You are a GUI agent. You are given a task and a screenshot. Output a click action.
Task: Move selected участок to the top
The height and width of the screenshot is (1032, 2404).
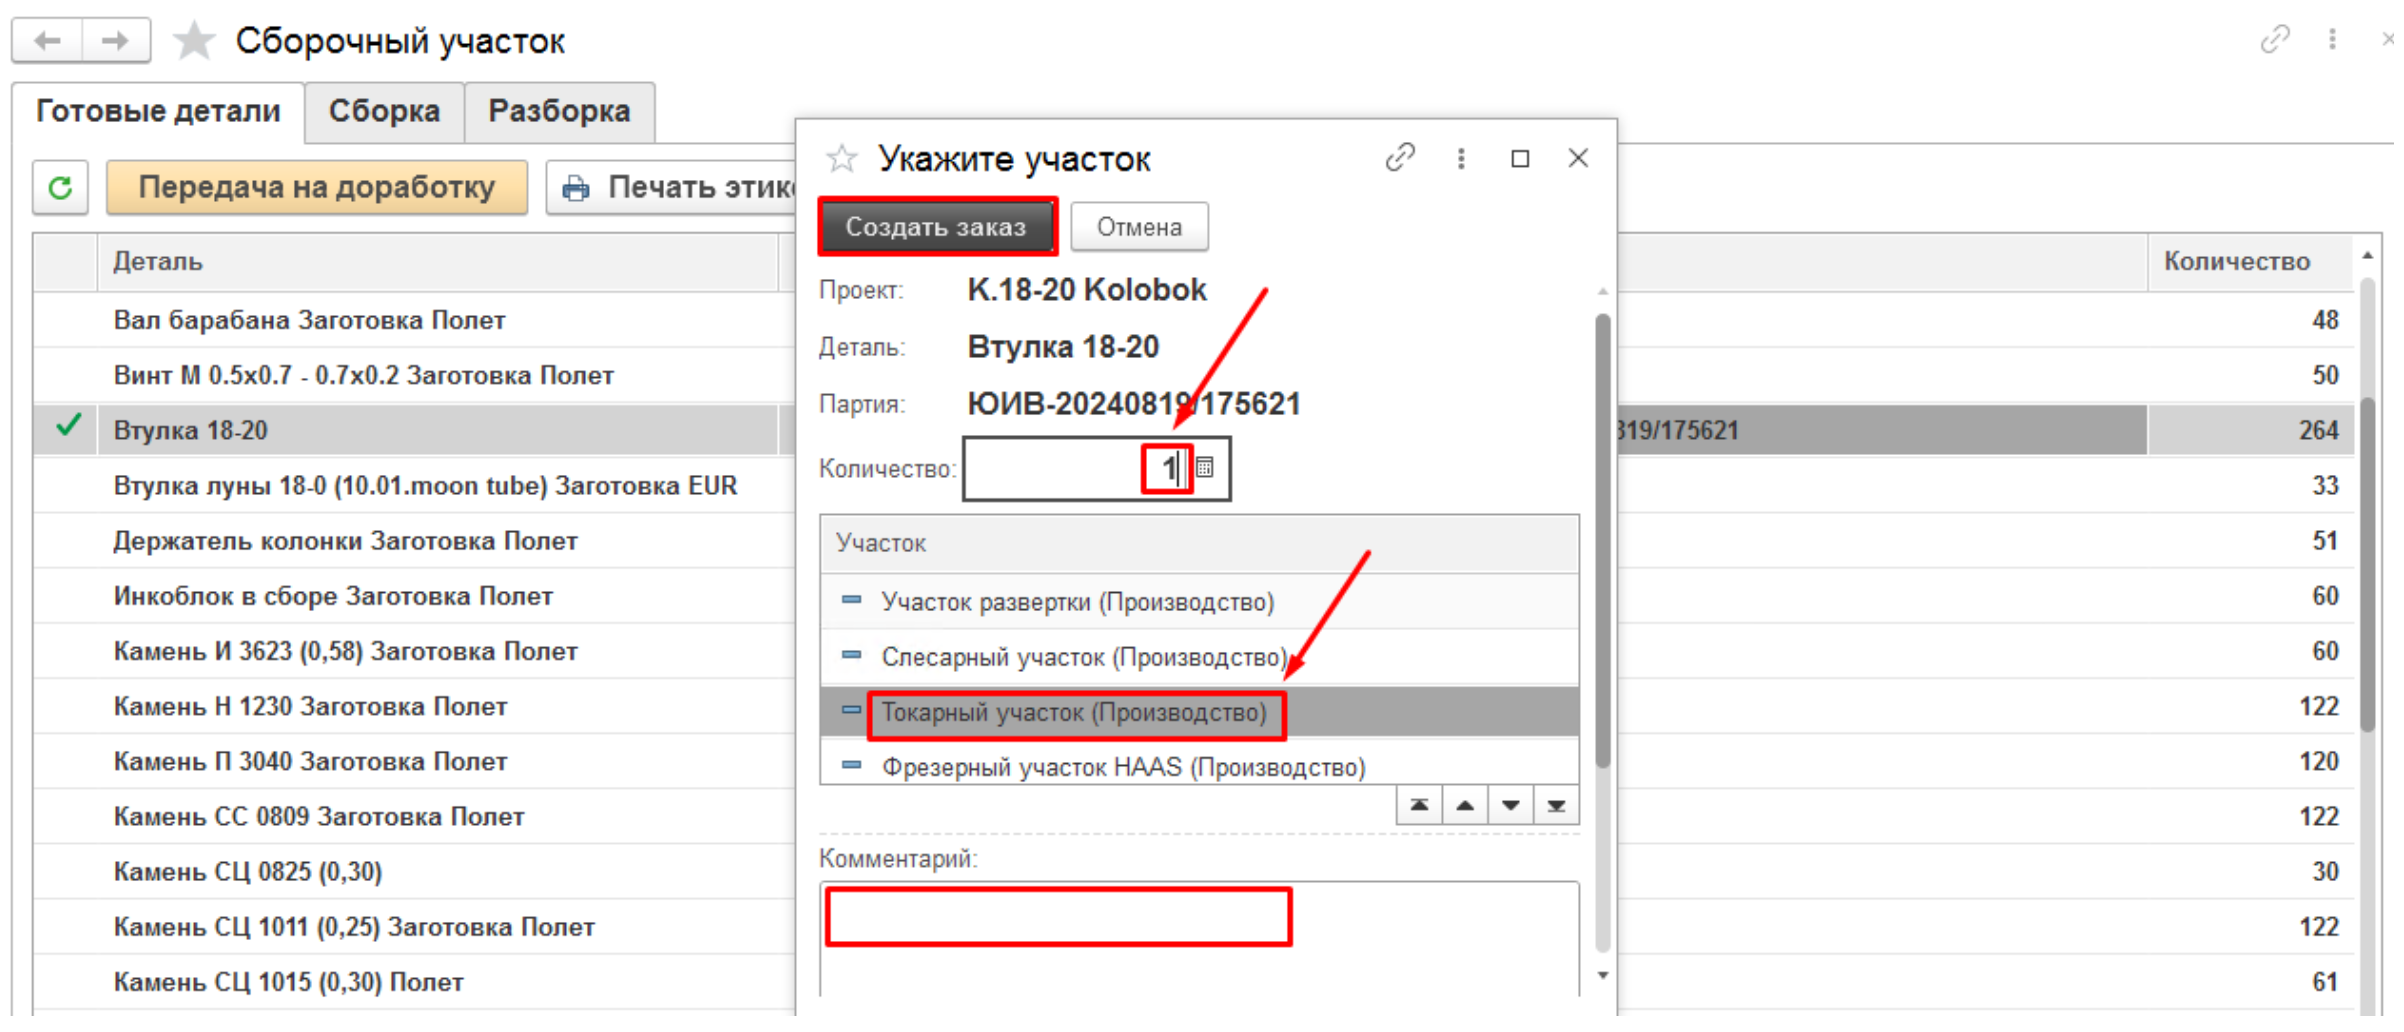tap(1418, 806)
